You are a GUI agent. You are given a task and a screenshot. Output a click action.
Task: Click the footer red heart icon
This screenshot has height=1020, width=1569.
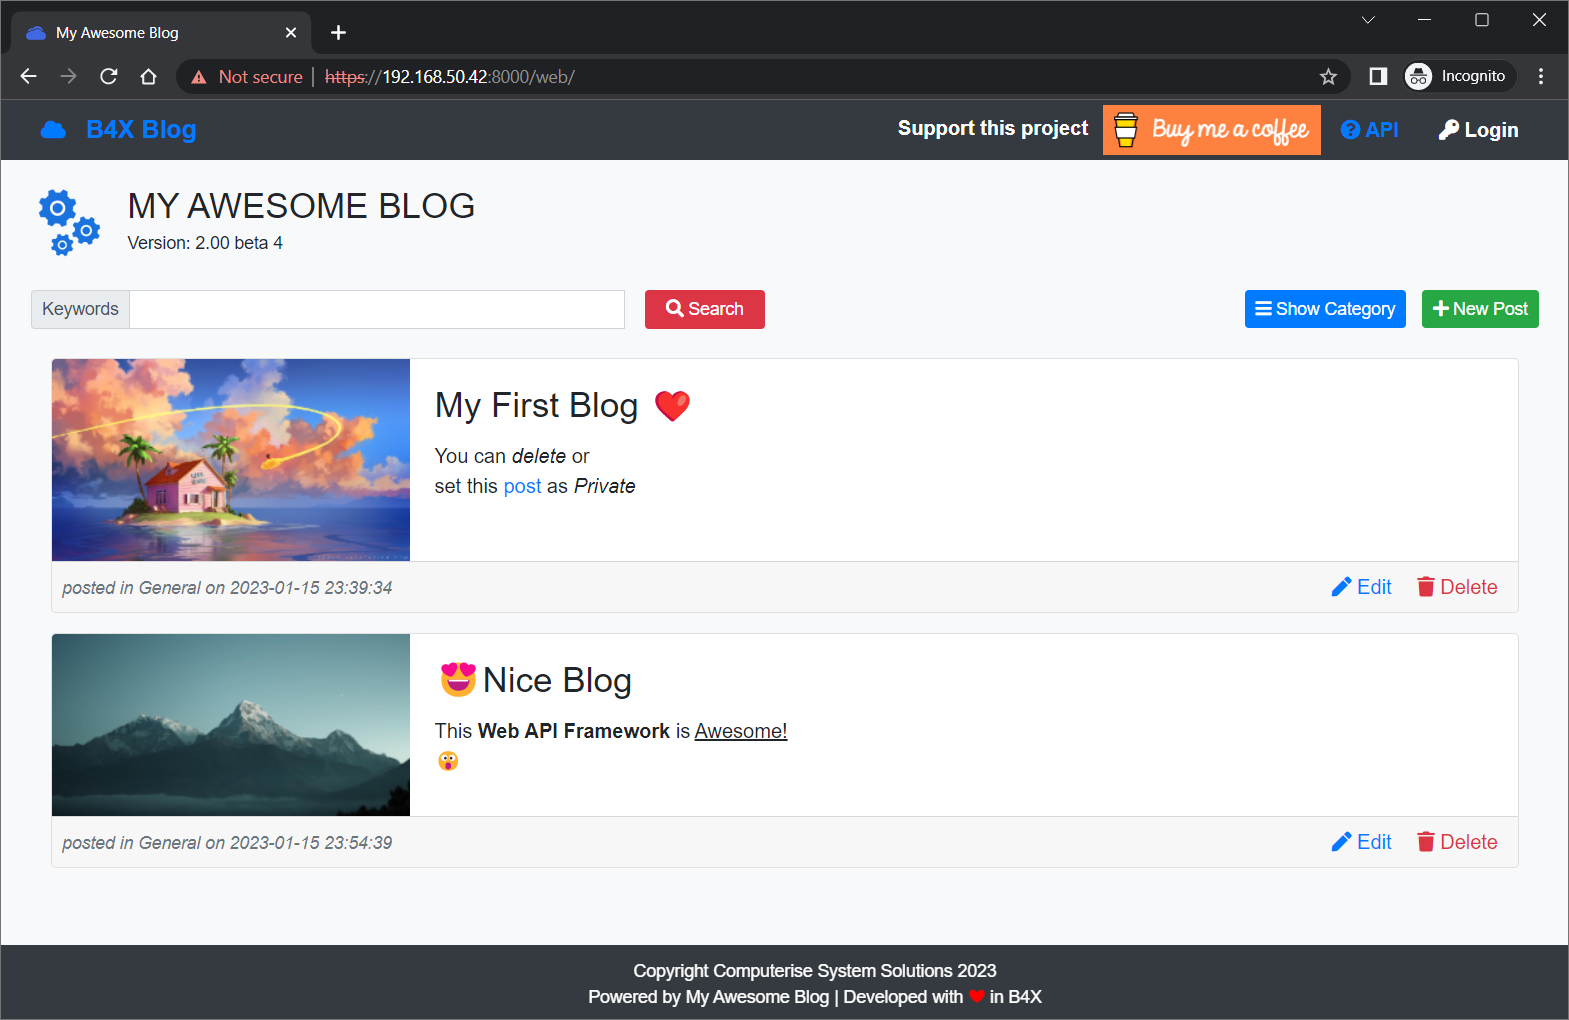click(x=977, y=997)
